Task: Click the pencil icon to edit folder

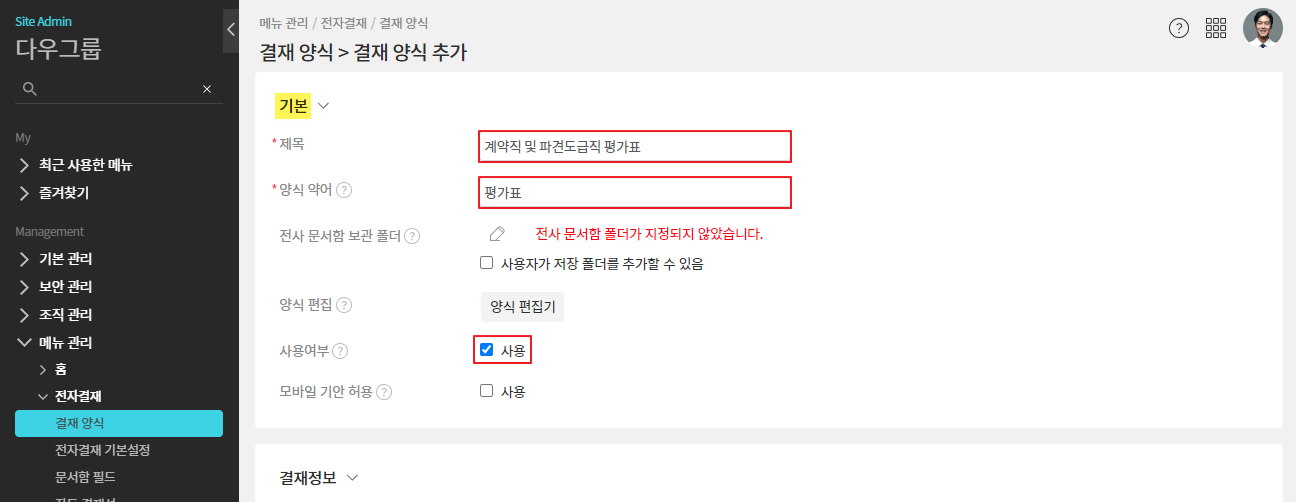Action: [497, 234]
